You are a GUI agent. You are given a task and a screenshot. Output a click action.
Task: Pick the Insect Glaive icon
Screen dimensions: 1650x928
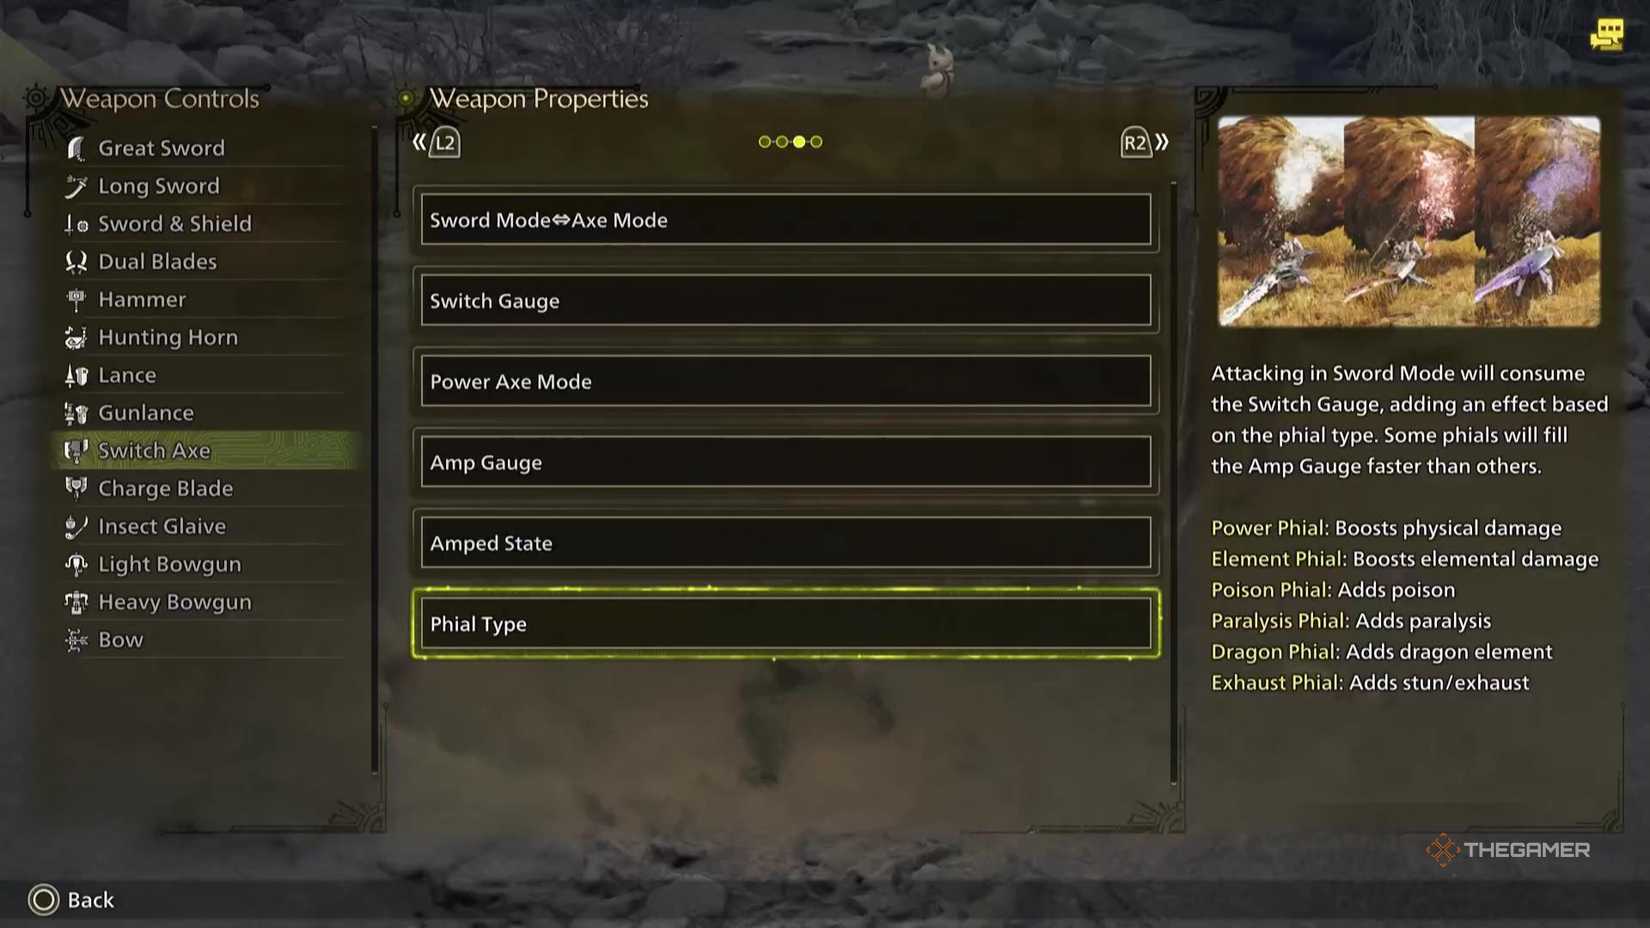point(76,526)
